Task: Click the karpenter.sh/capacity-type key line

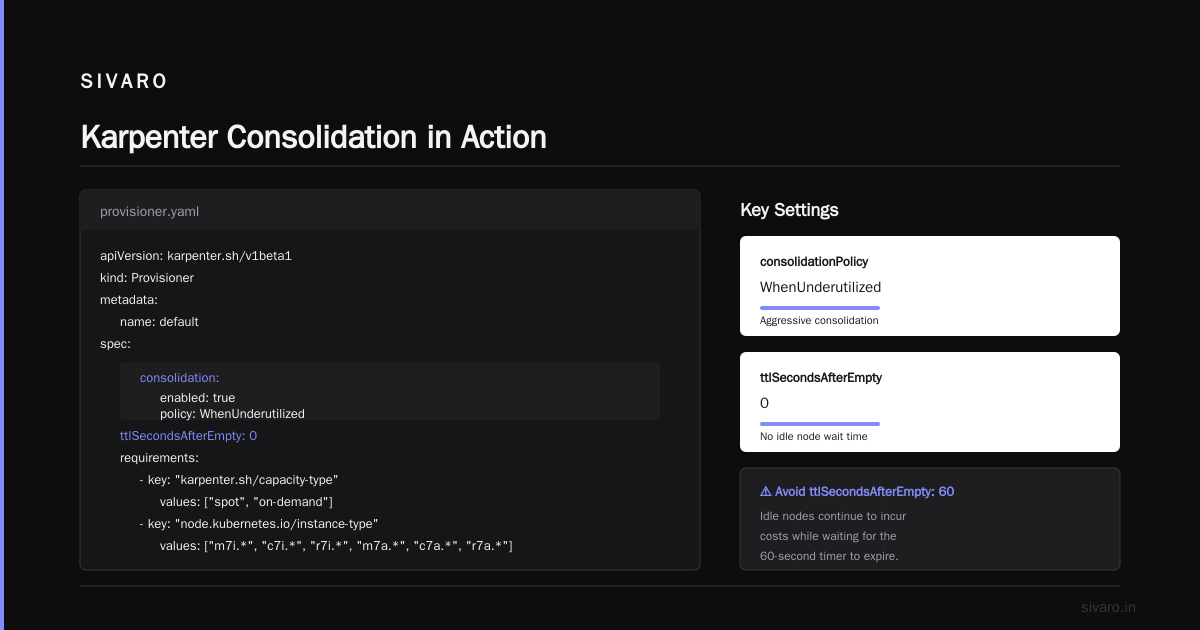Action: point(239,480)
